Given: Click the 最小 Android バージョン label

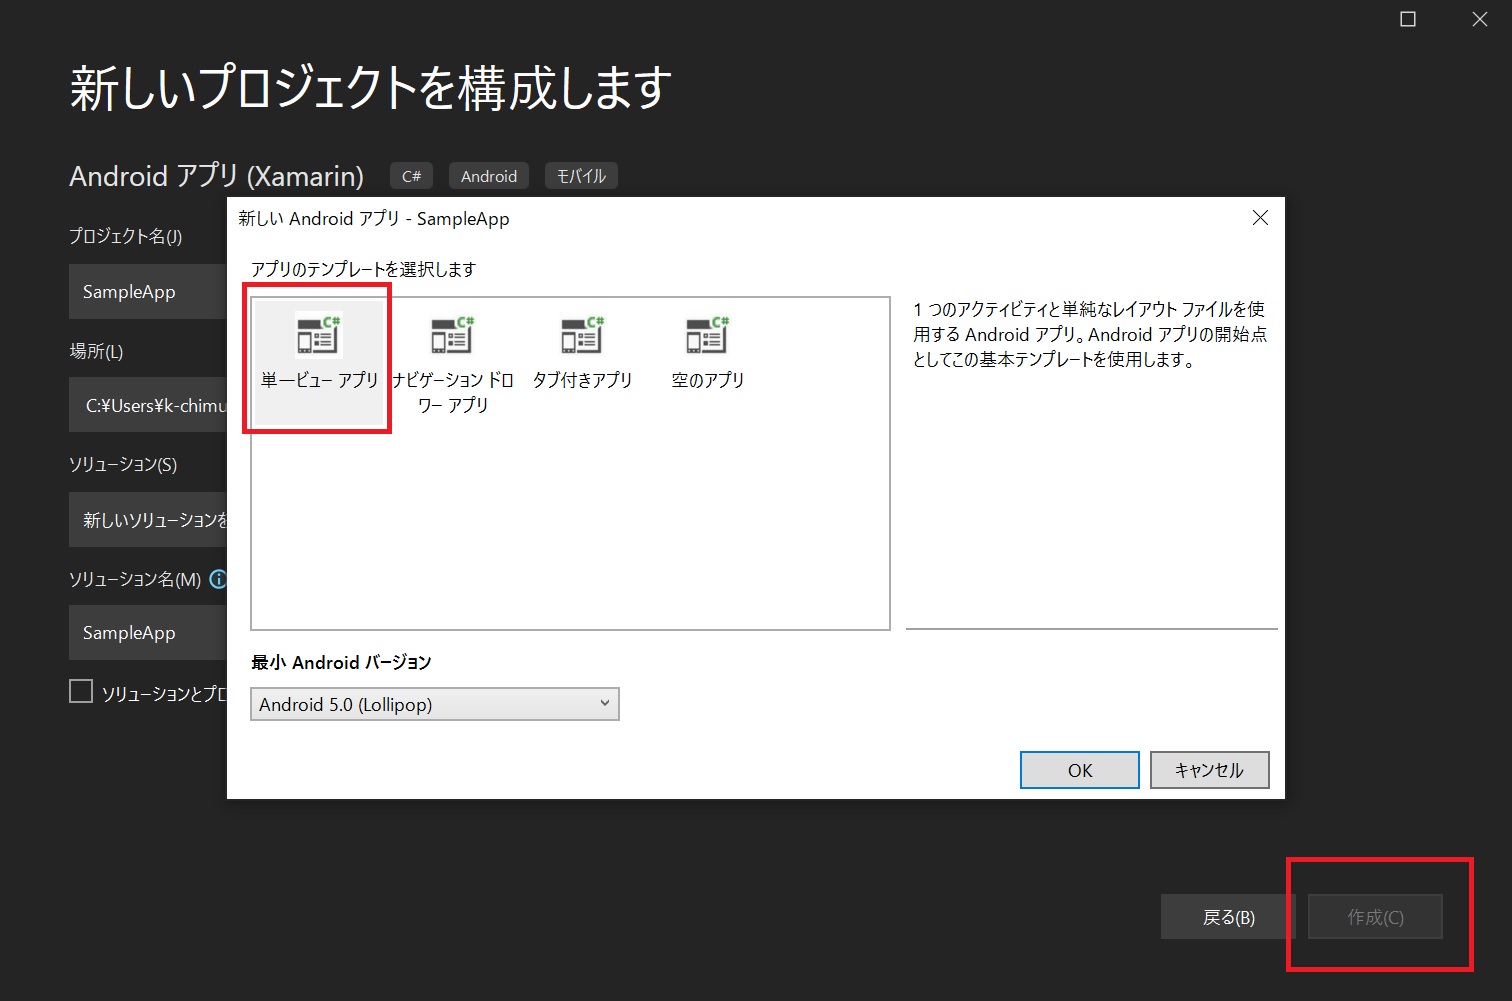Looking at the screenshot, I should (x=341, y=662).
